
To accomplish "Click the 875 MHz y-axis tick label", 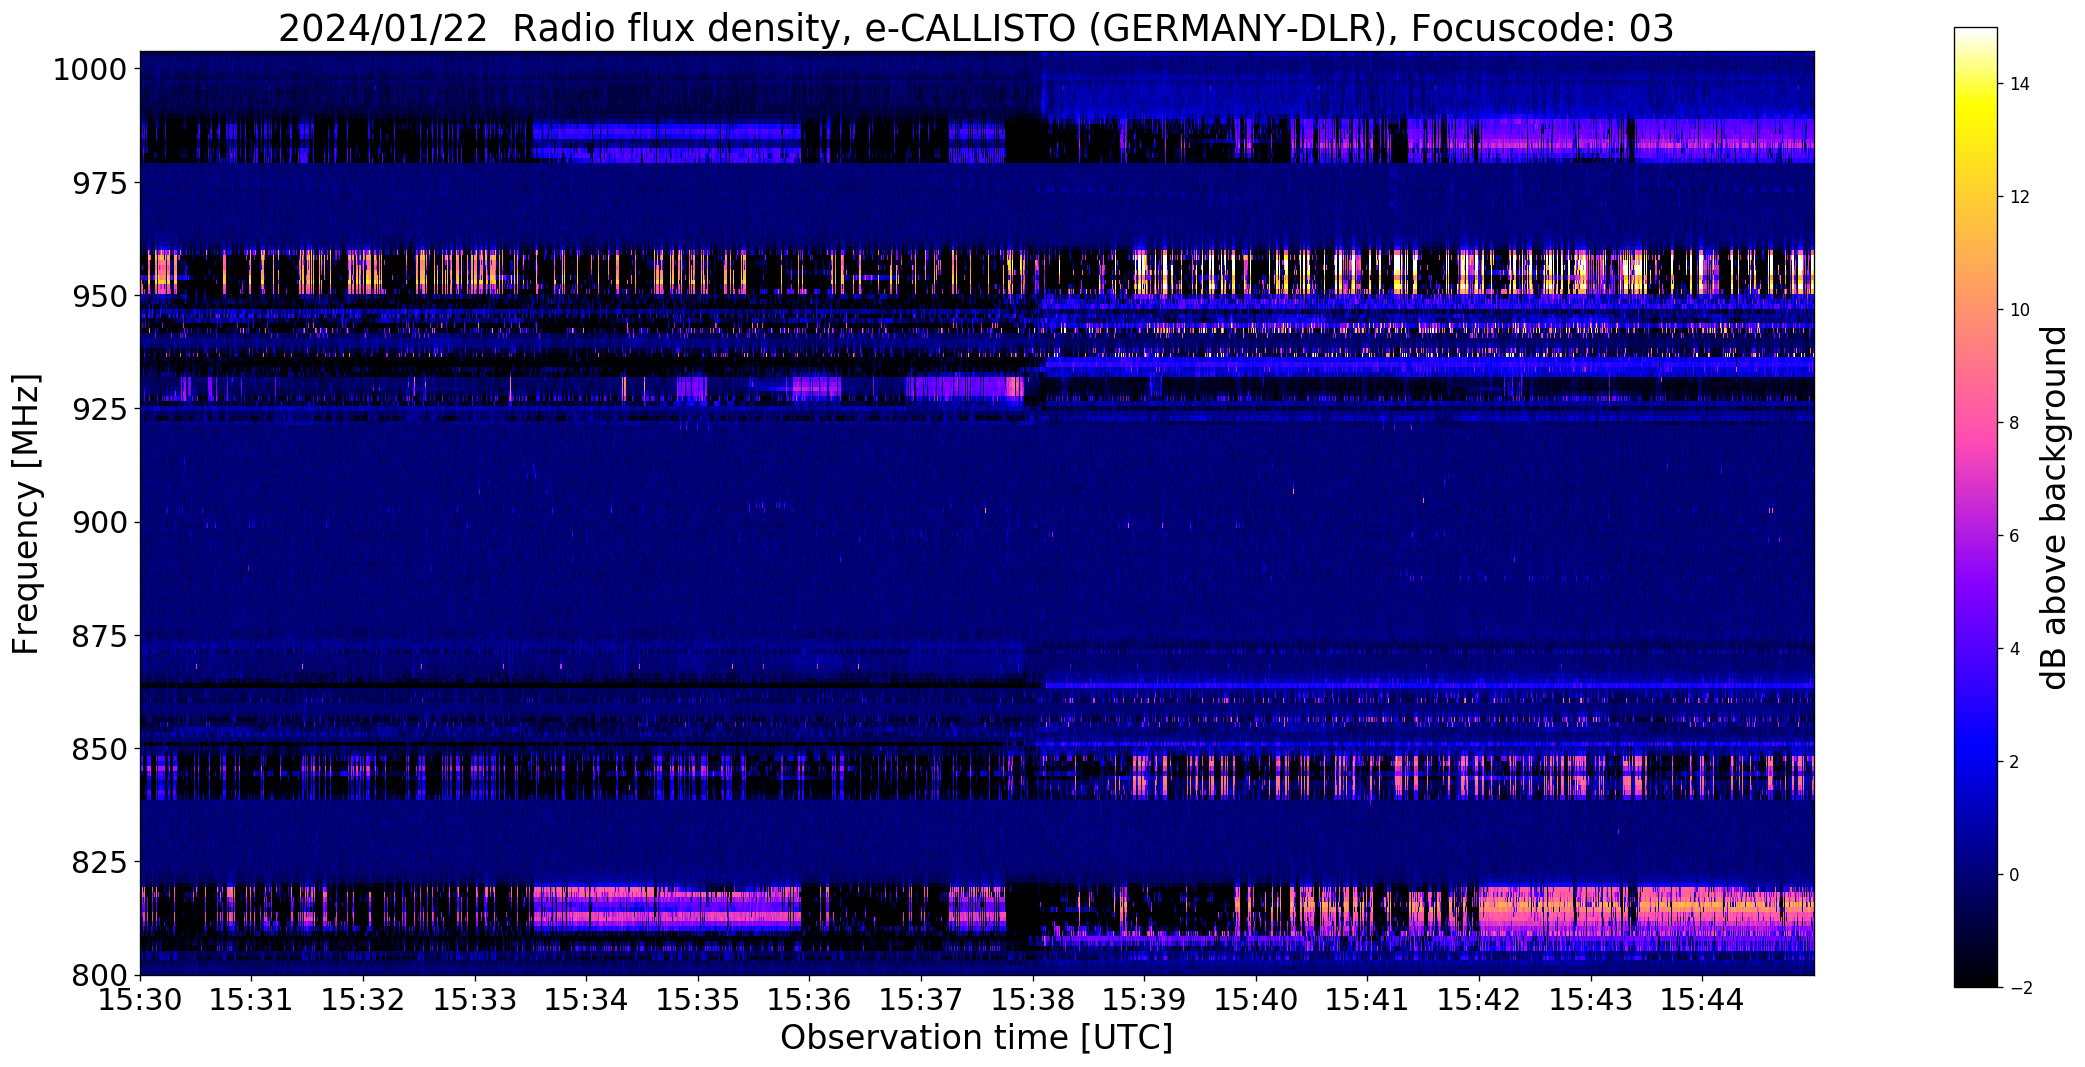I will (100, 635).
